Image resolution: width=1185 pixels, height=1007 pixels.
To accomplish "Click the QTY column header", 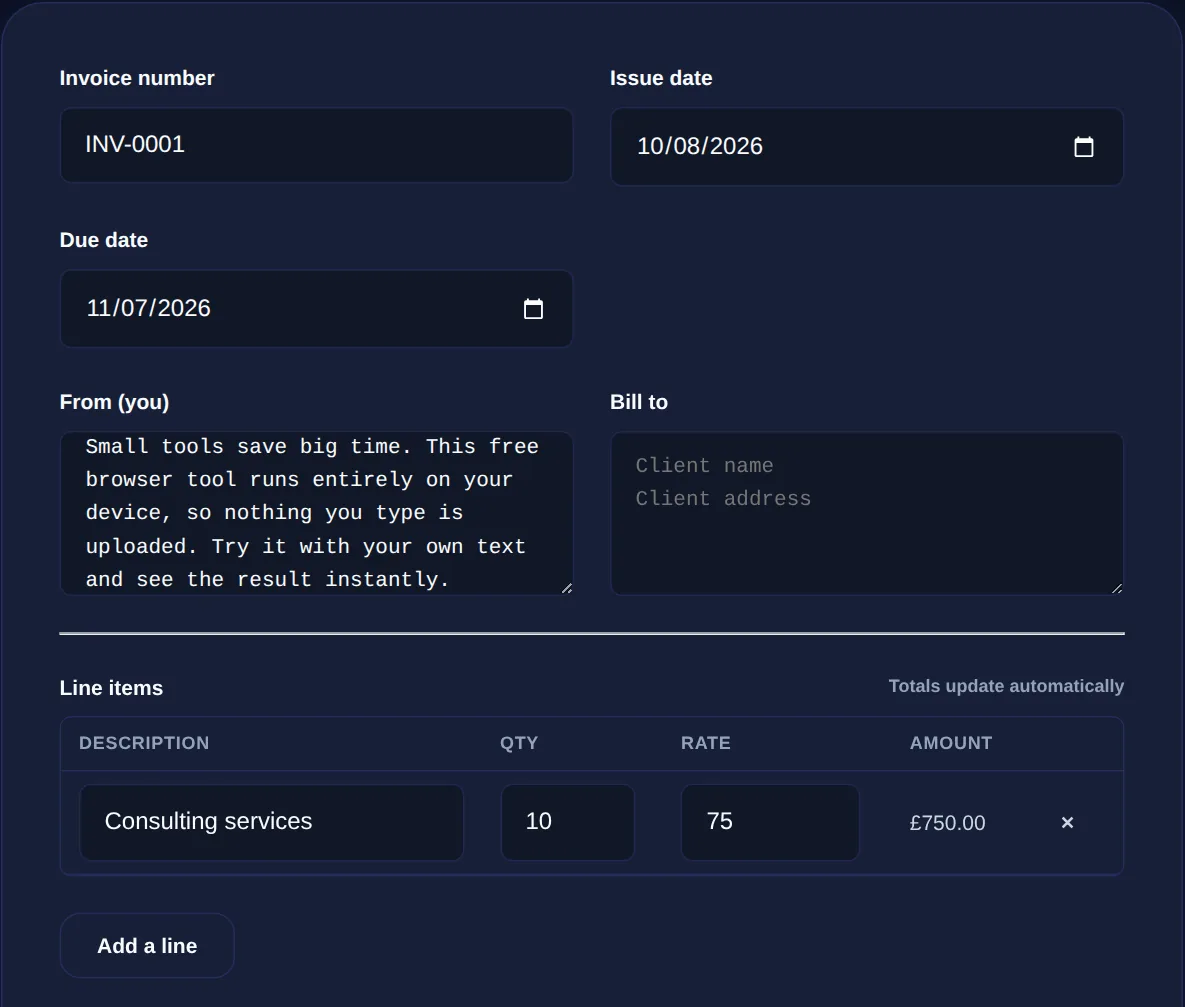I will tap(519, 743).
